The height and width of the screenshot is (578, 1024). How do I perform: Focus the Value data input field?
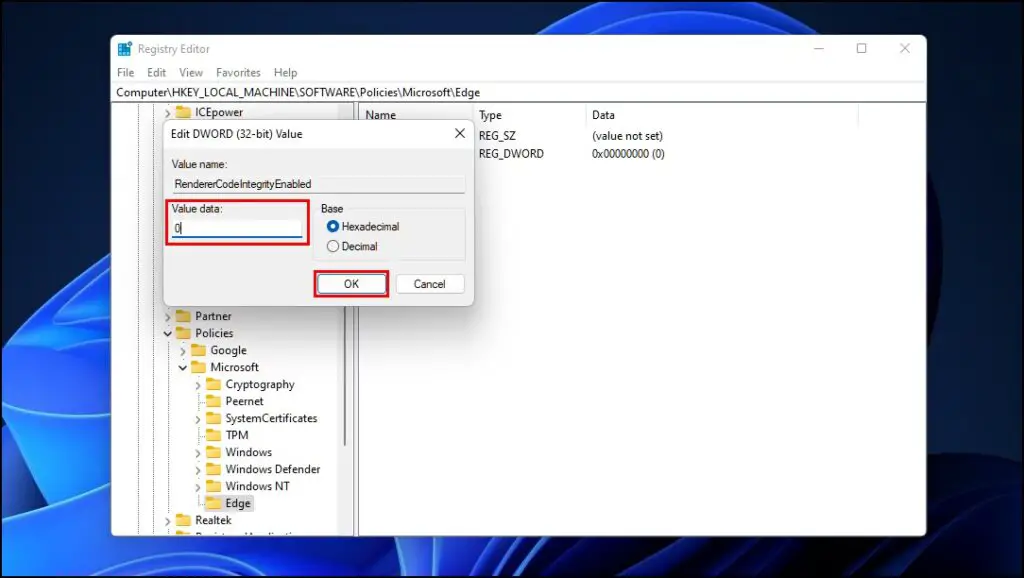(236, 228)
